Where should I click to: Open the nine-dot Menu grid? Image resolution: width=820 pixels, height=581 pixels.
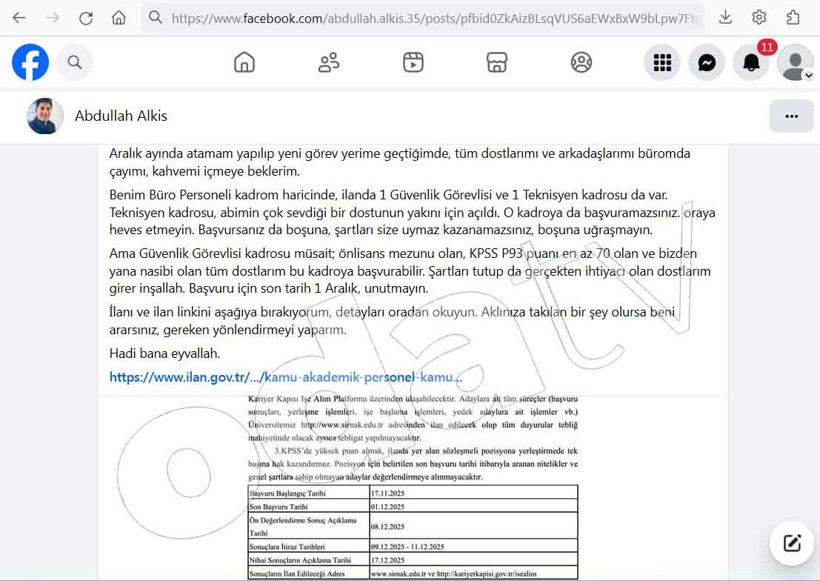pyautogui.click(x=662, y=63)
